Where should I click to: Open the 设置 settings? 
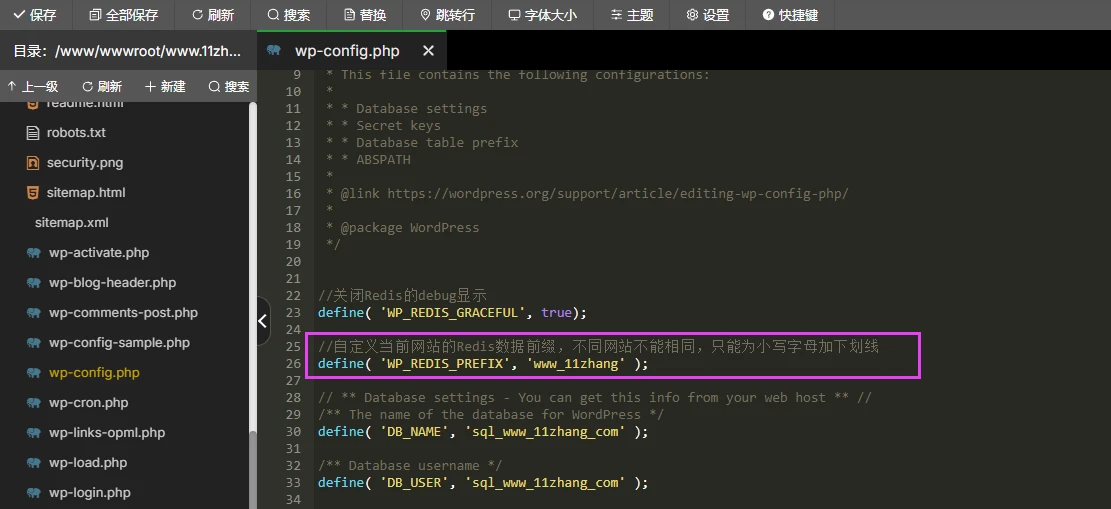[x=708, y=15]
